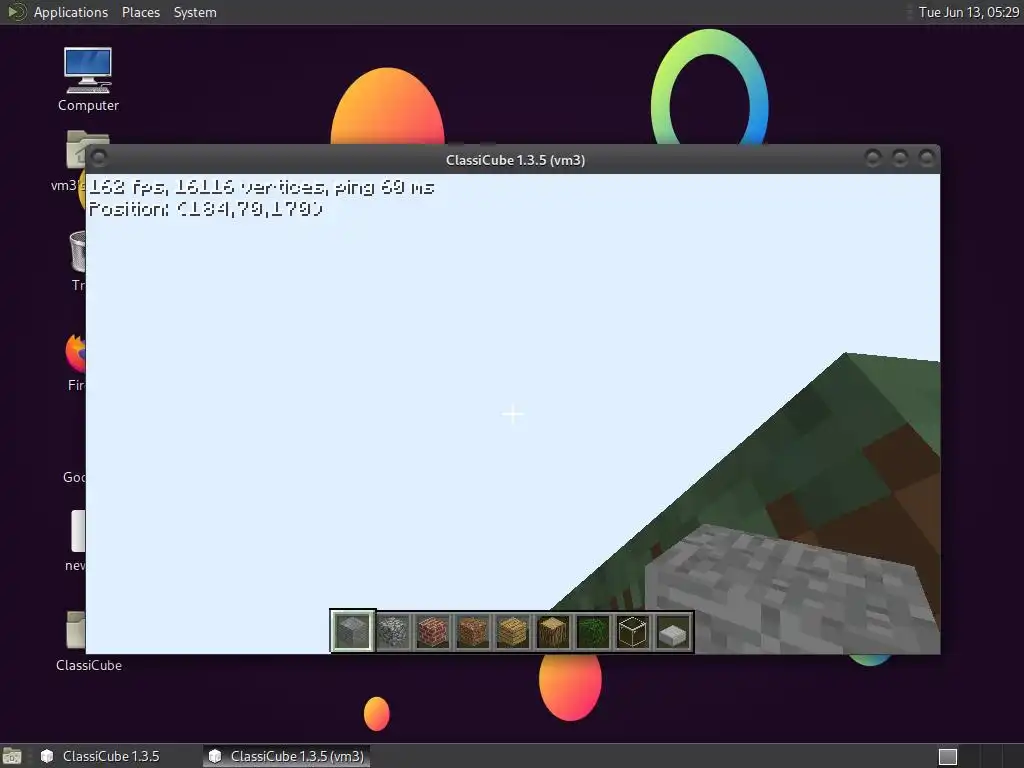This screenshot has width=1024, height=768.
Task: Click the Position coordinates text
Action: point(206,209)
